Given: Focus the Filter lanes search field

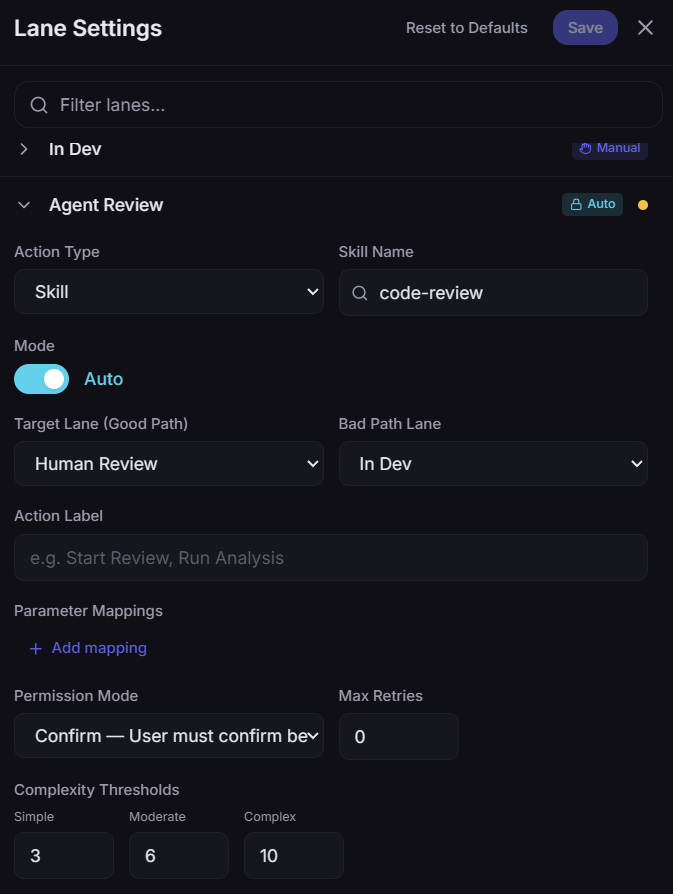Looking at the screenshot, I should point(338,104).
